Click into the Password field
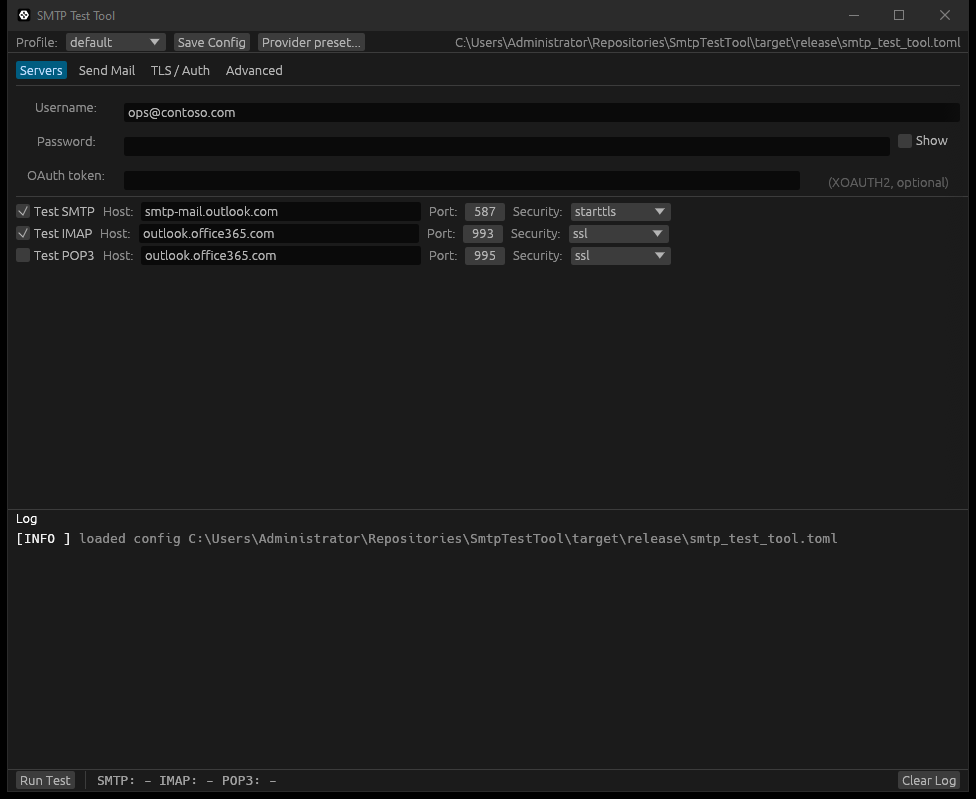Image resolution: width=976 pixels, height=799 pixels. (507, 146)
